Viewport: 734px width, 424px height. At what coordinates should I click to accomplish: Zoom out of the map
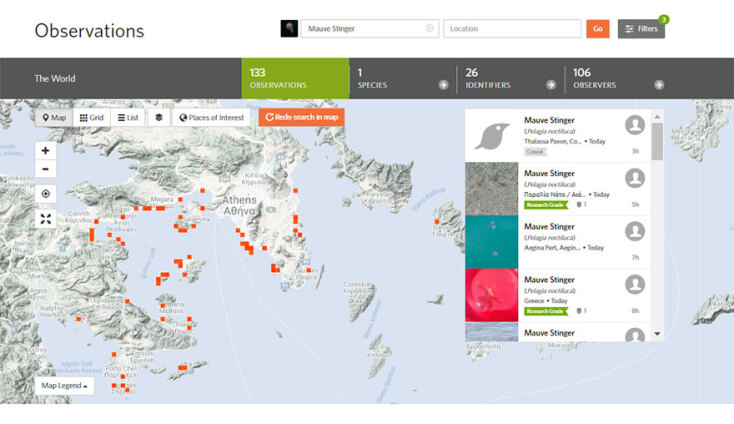pos(46,169)
